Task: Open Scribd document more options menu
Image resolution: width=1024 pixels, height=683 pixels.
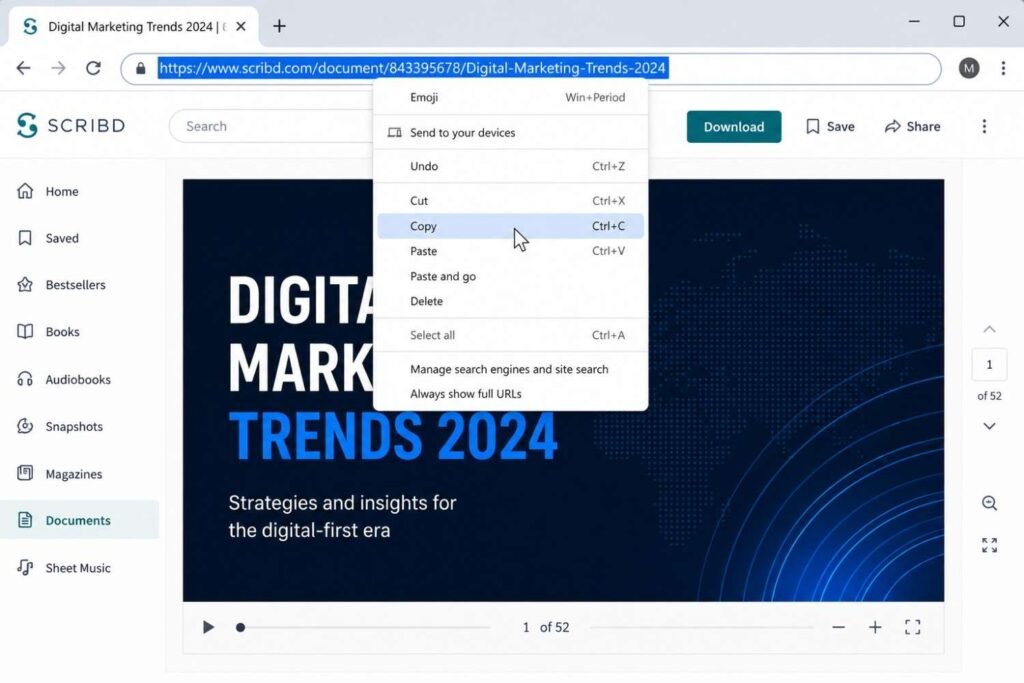Action: tap(984, 126)
